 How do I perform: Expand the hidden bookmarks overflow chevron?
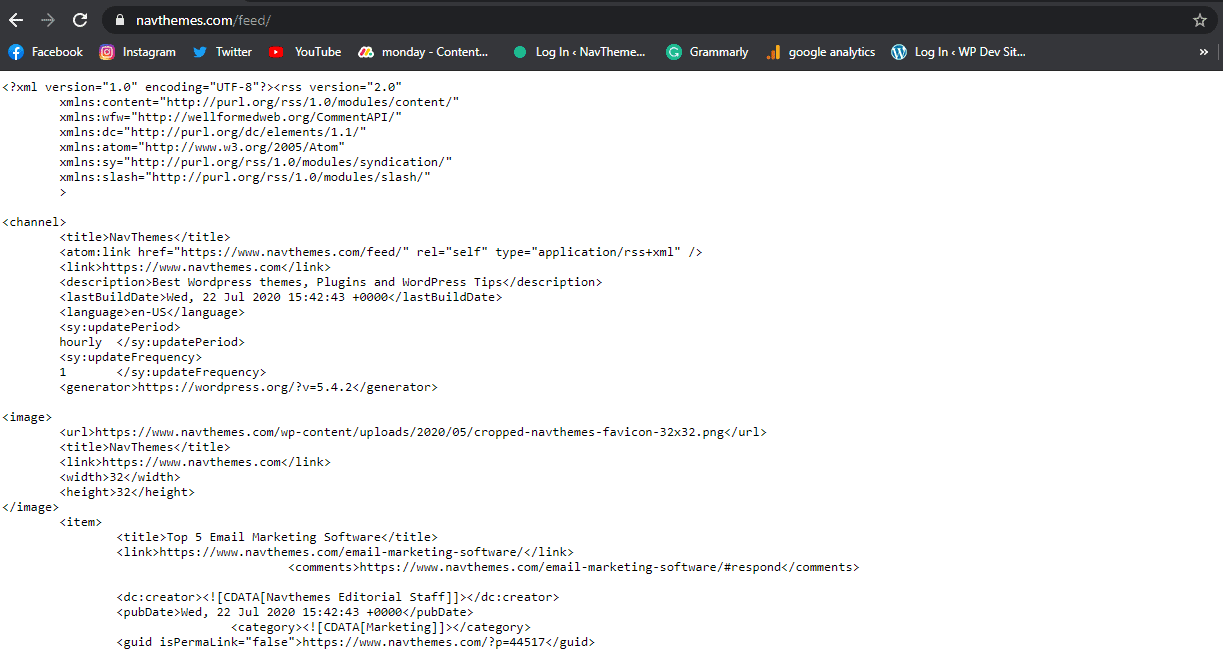1203,52
